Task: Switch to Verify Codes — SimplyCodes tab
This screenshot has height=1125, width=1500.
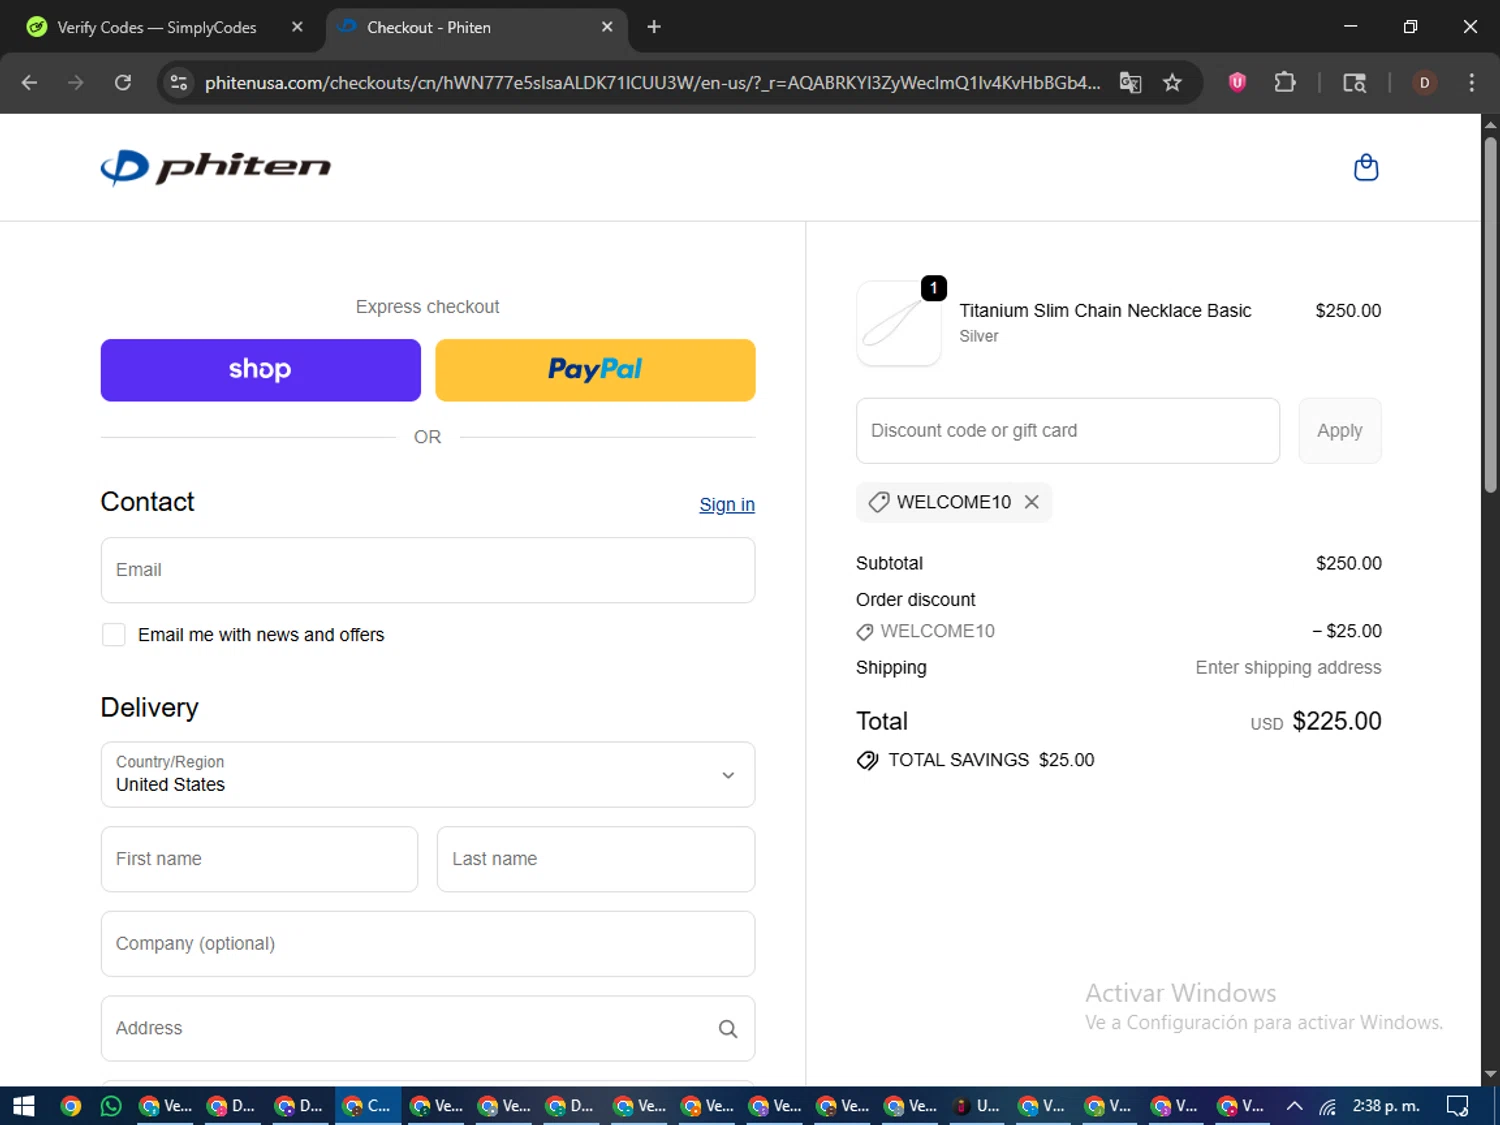Action: (157, 27)
